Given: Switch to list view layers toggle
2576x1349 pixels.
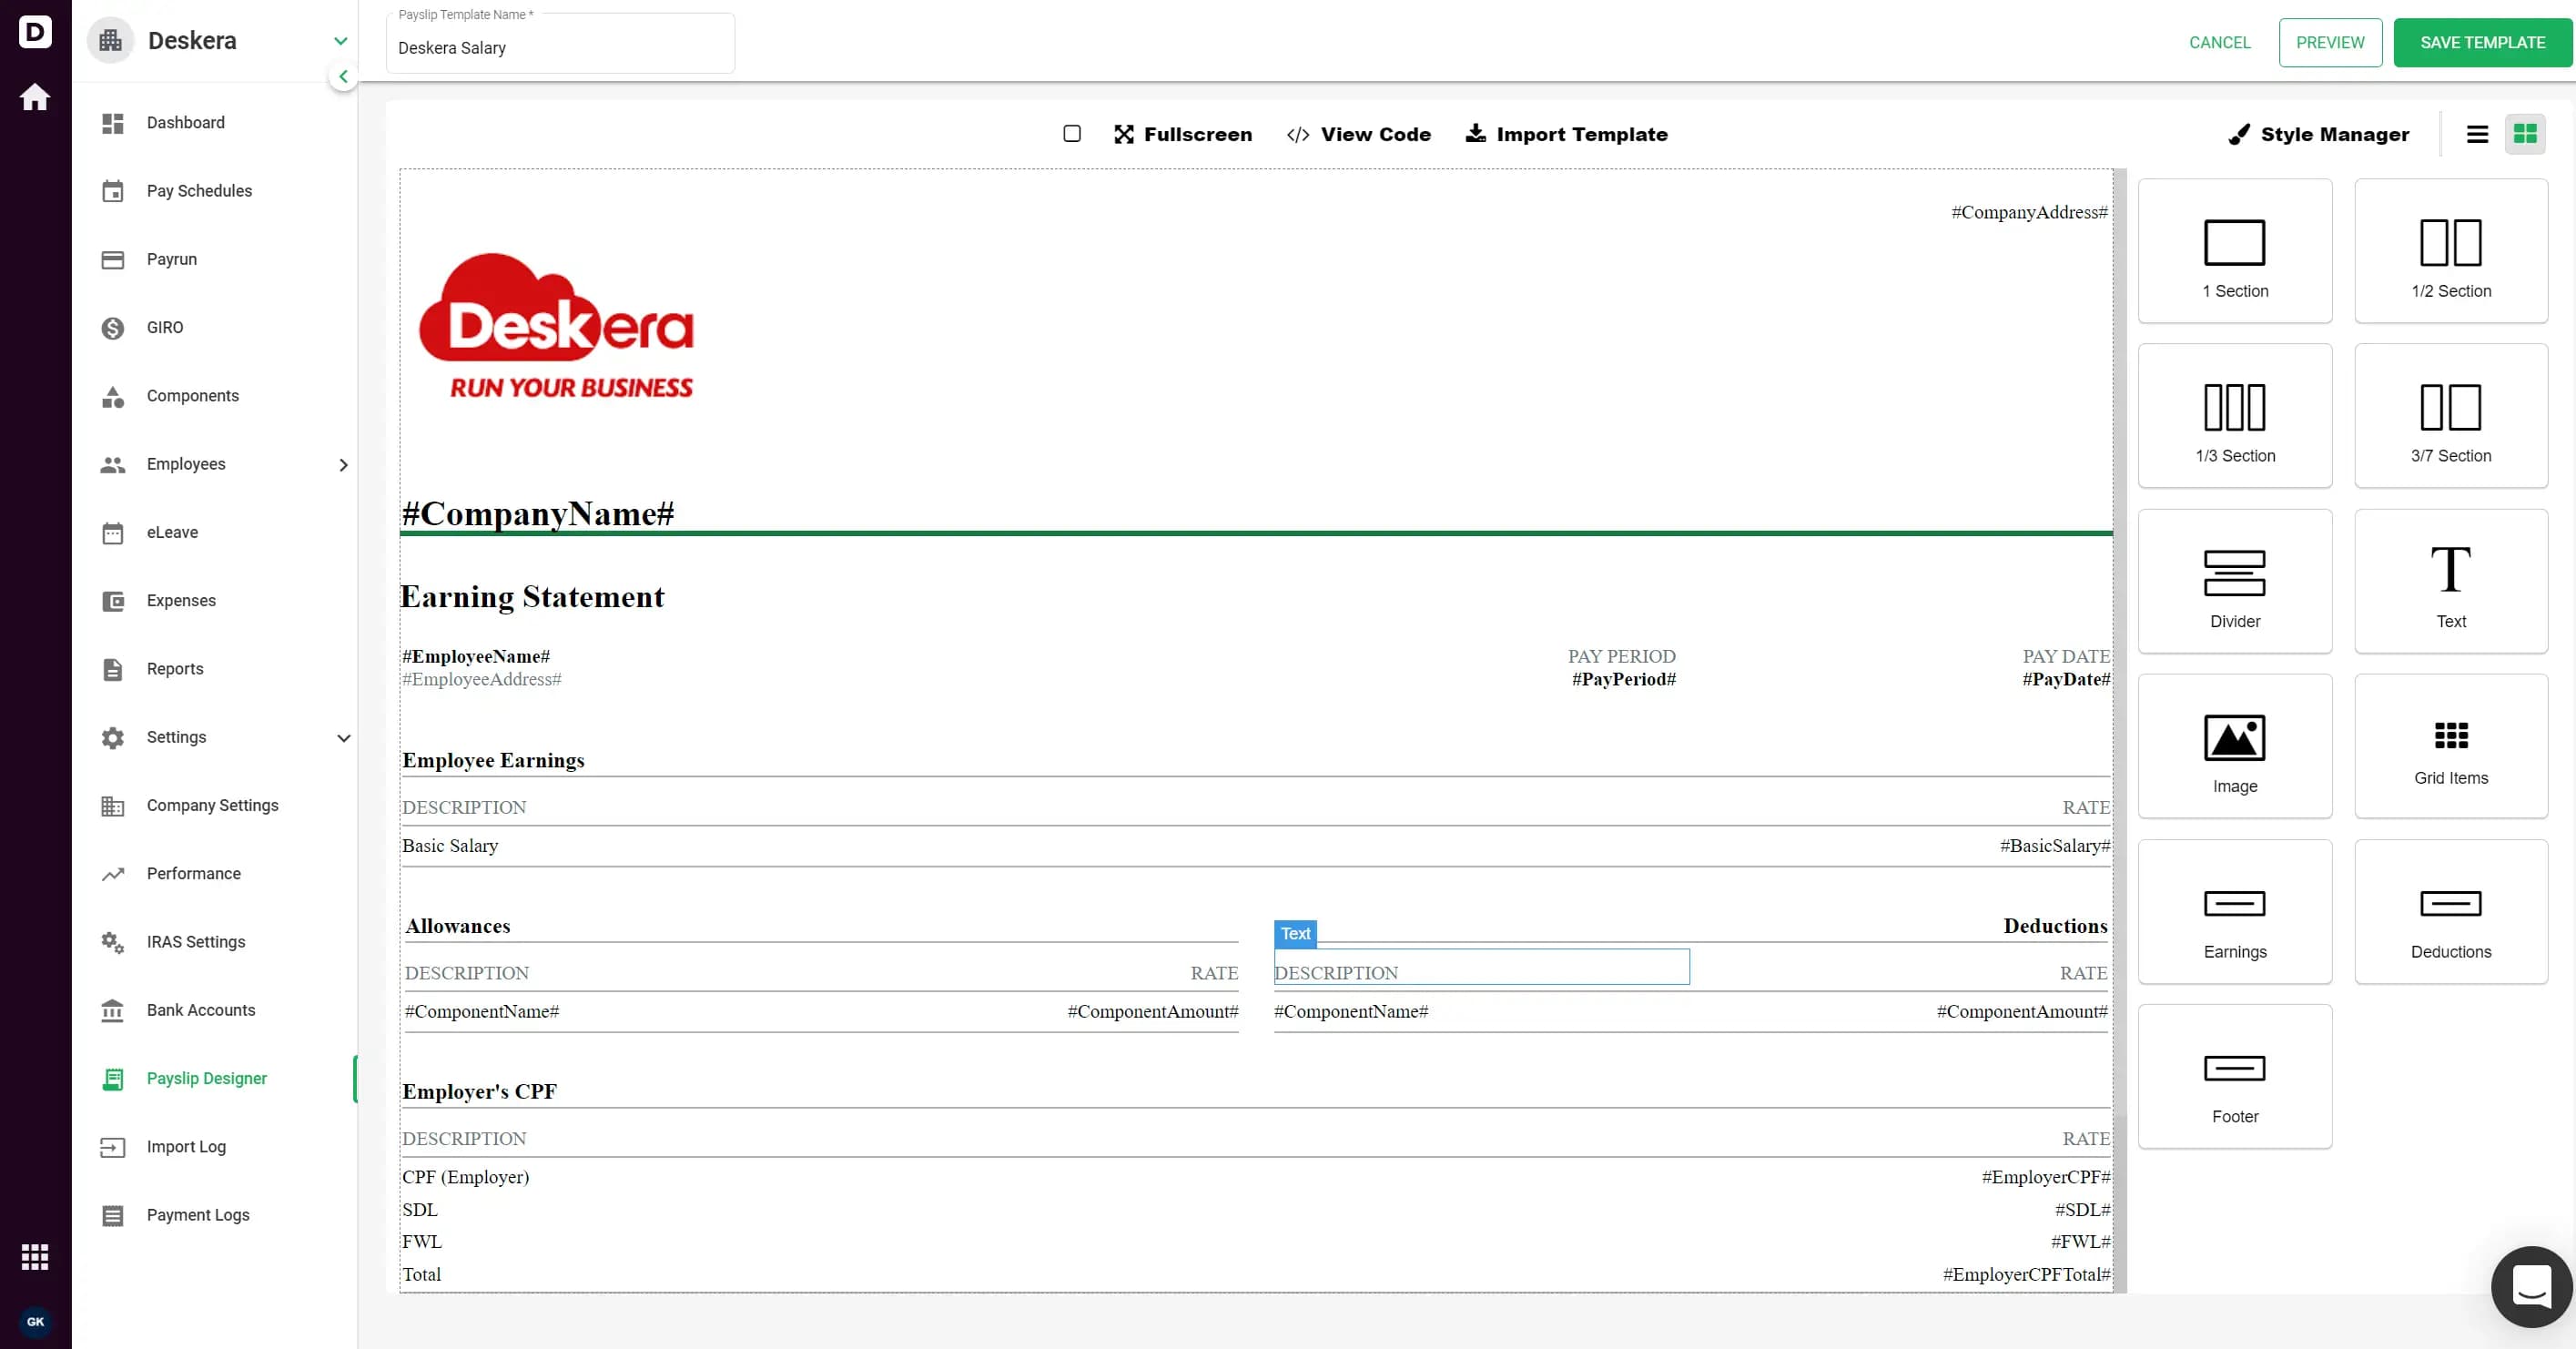Looking at the screenshot, I should [x=2477, y=133].
